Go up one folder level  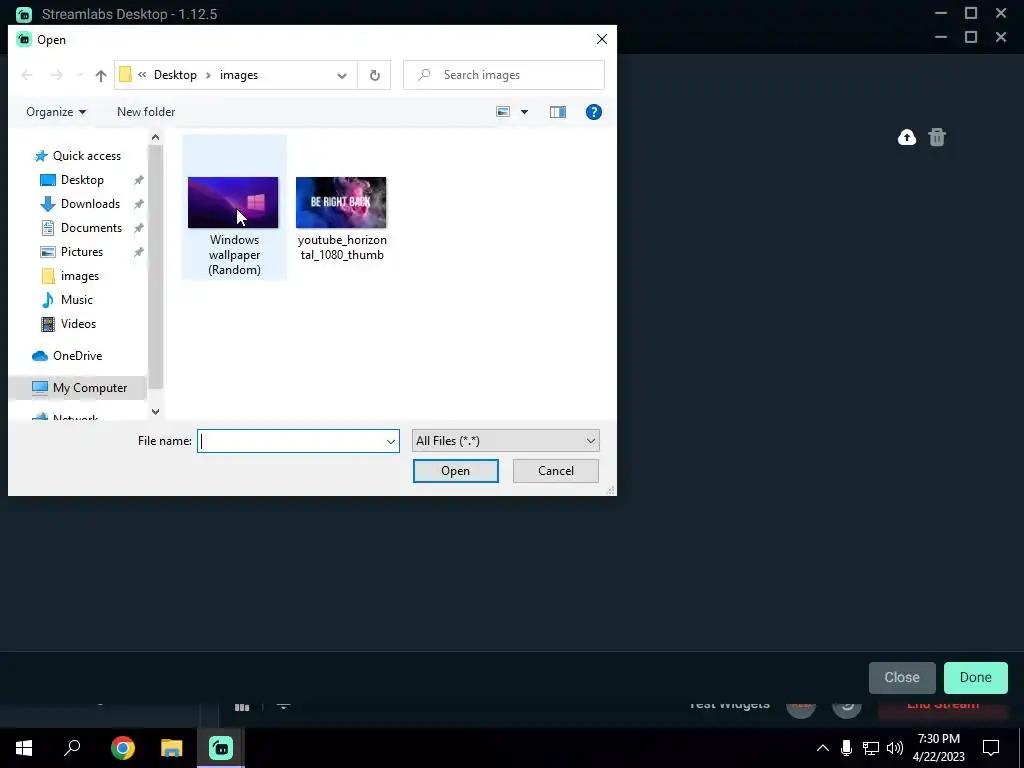101,75
